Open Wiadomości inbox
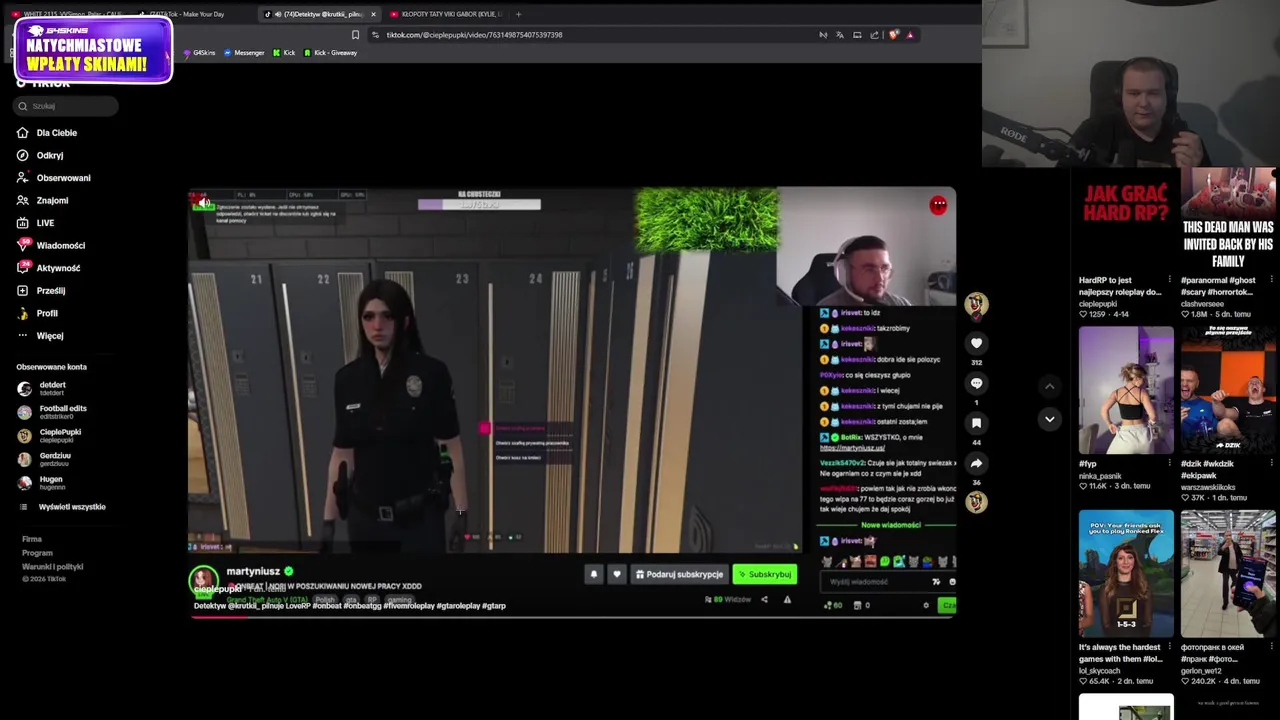Screen dimensions: 1280x720 click(51, 246)
